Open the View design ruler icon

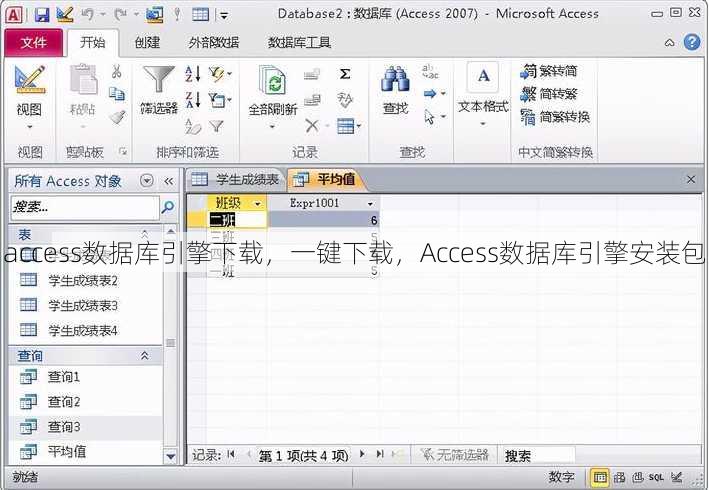[x=30, y=80]
